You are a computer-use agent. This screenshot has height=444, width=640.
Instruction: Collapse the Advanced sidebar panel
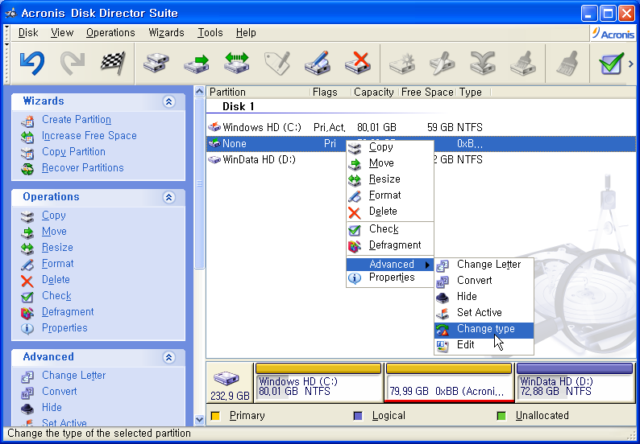click(x=169, y=357)
